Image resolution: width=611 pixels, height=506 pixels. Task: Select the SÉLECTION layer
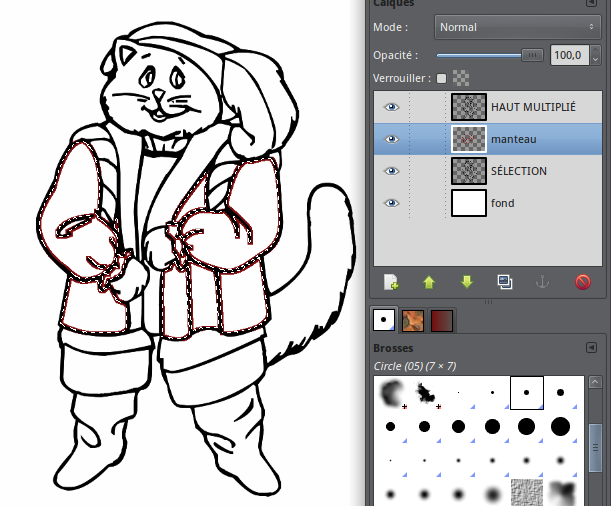click(518, 171)
